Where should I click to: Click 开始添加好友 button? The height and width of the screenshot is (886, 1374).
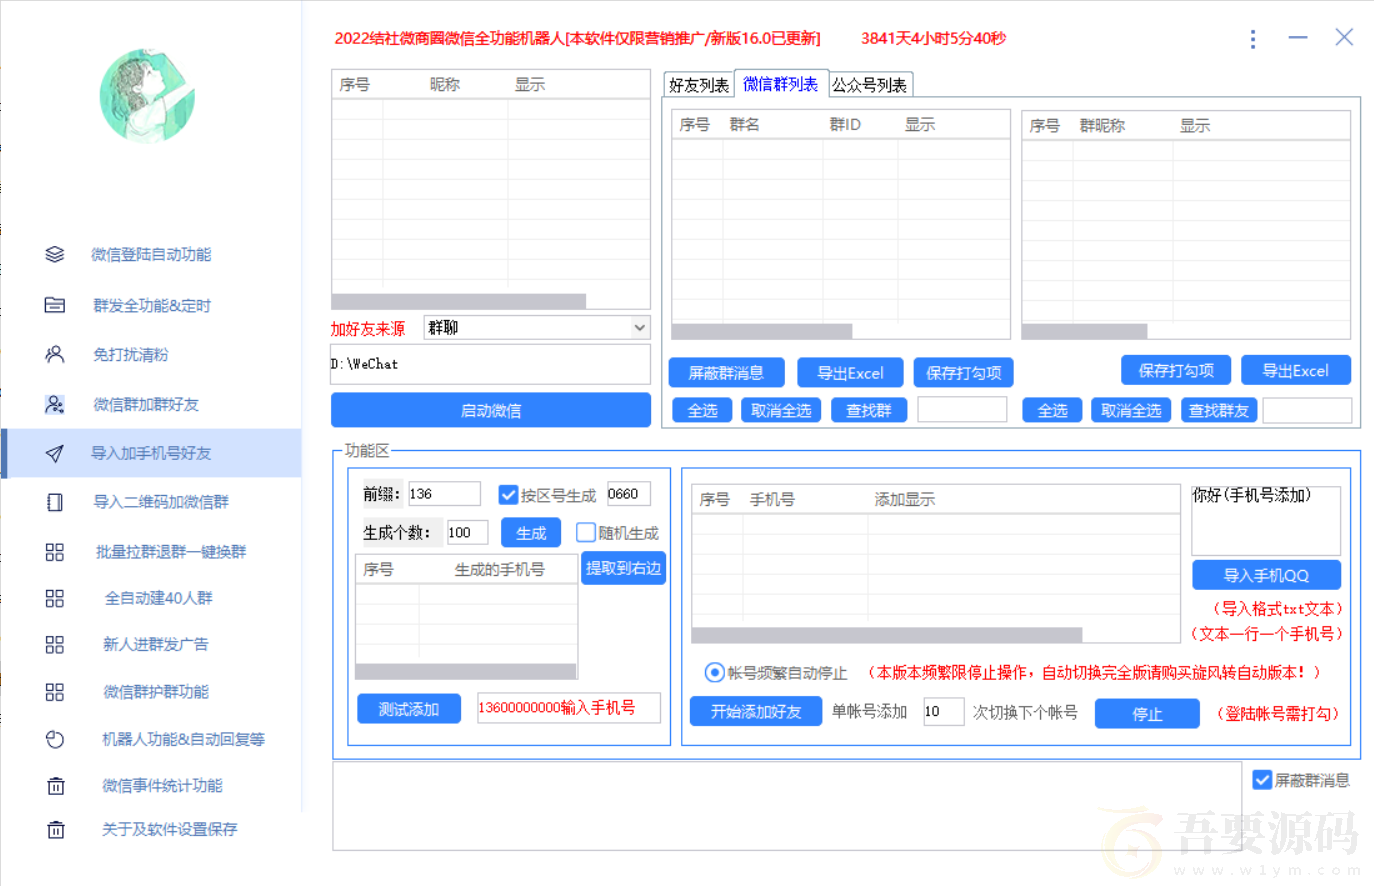coord(756,712)
